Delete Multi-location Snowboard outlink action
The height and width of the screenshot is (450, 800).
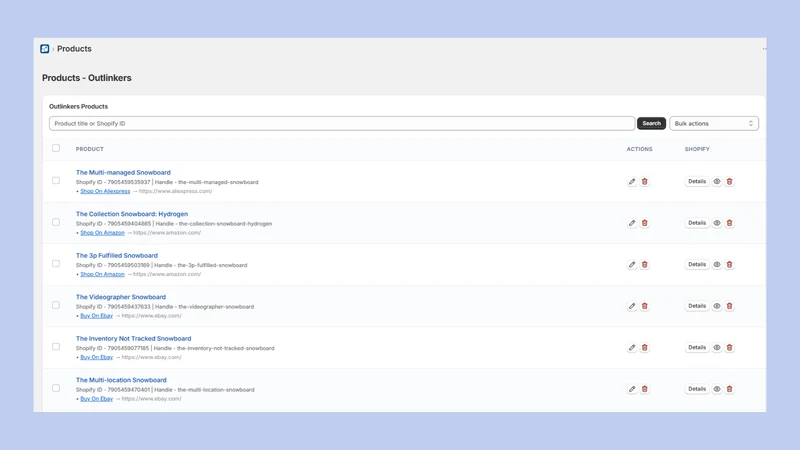[x=644, y=389]
